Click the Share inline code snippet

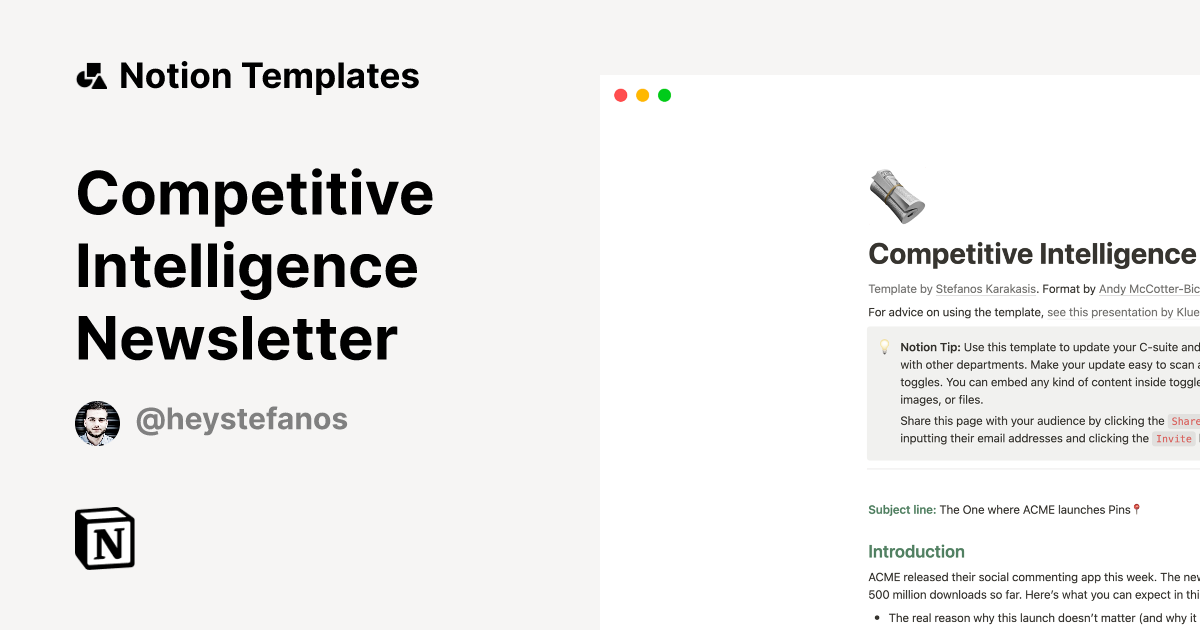1184,421
